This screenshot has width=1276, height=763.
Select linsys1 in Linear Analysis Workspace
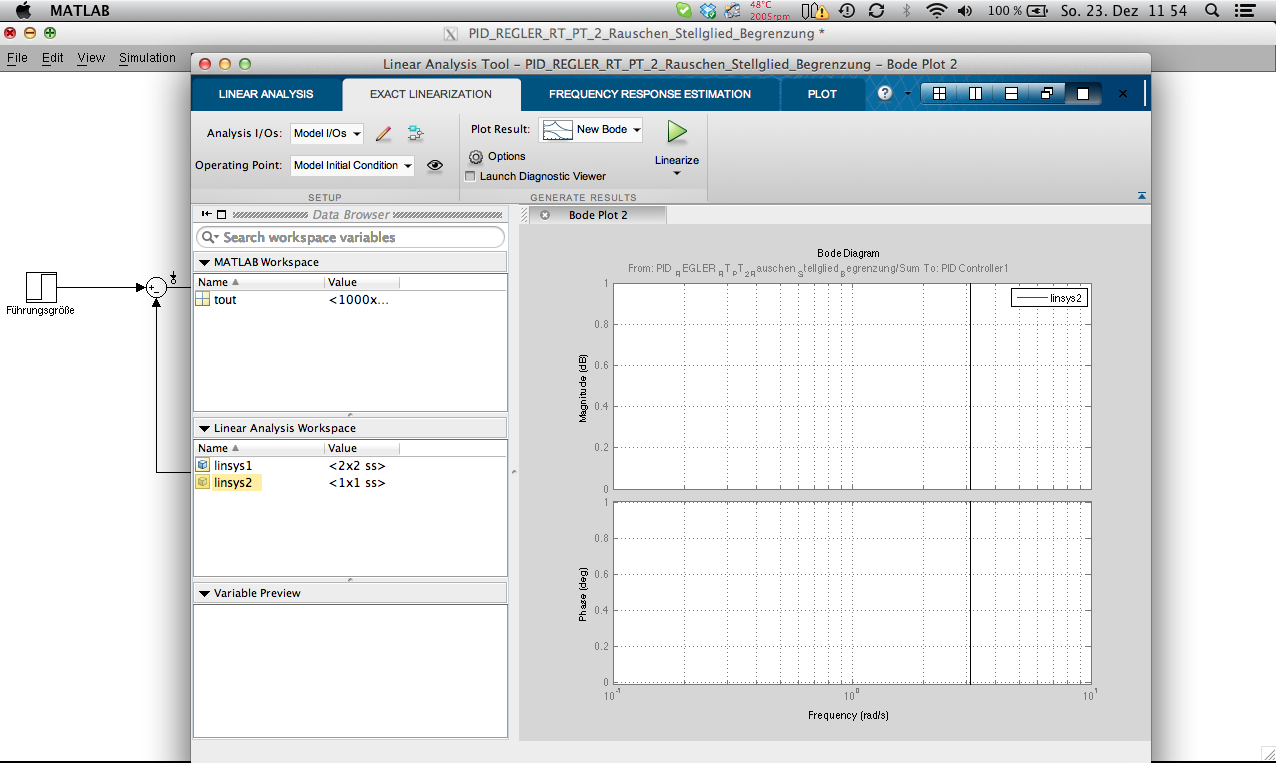click(x=232, y=466)
